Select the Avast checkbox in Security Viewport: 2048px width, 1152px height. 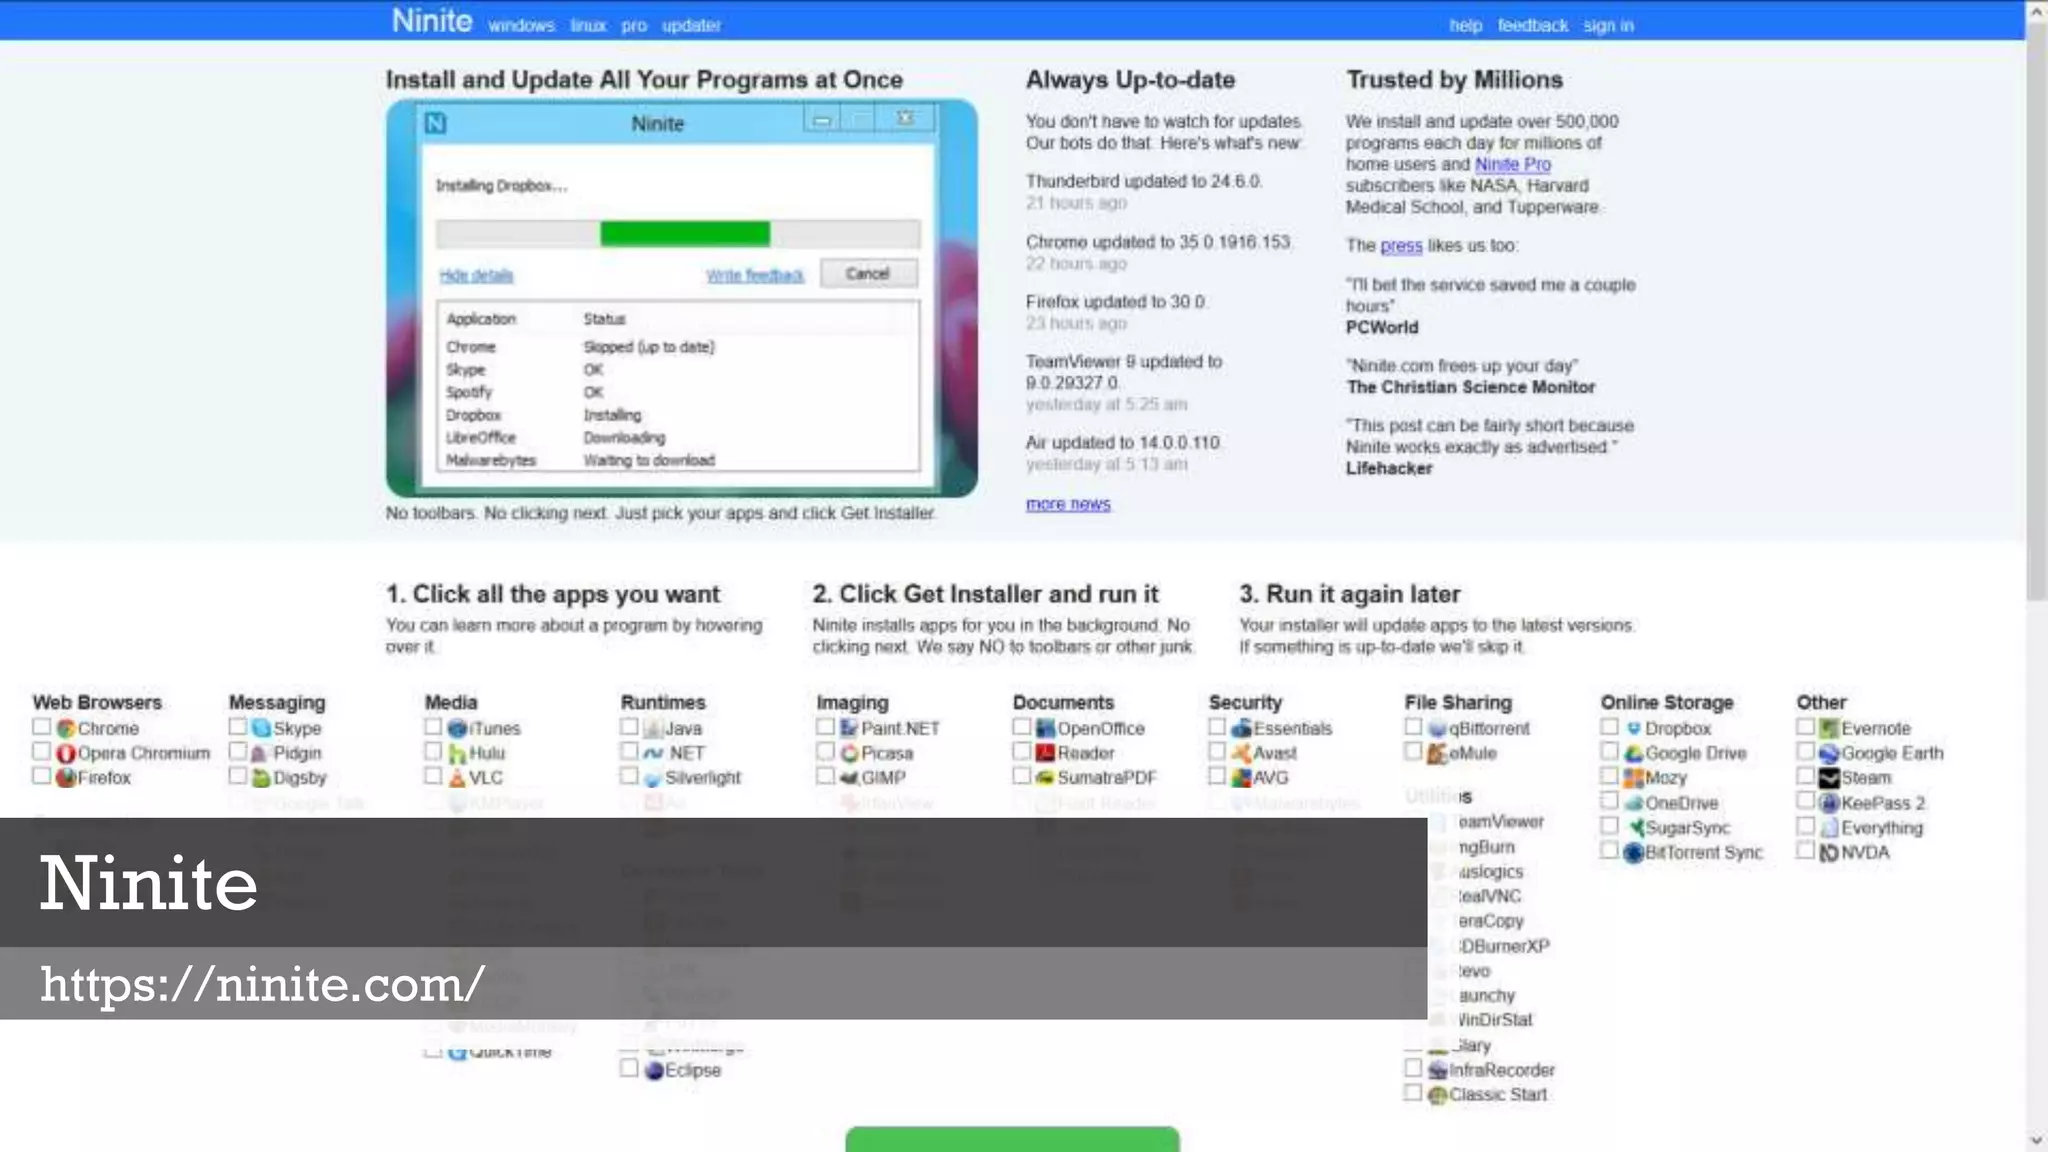[1217, 752]
